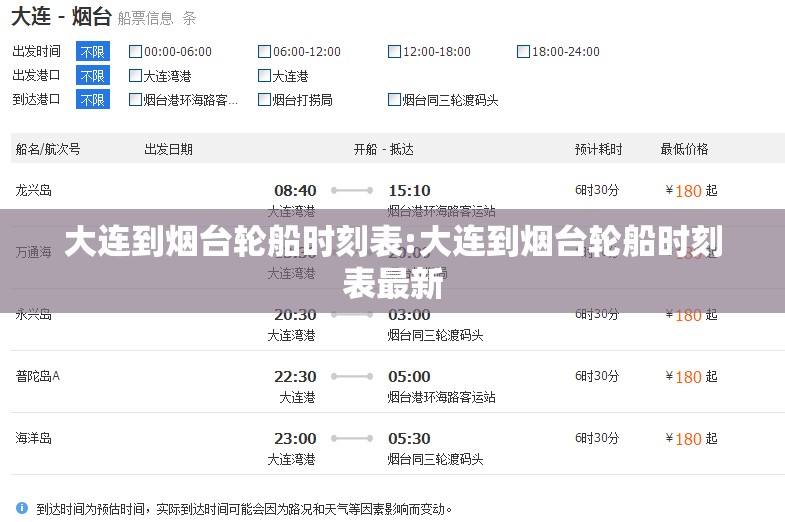Click the 6时30分 duration for 海洋岛
The width and height of the screenshot is (785, 522).
coord(597,438)
